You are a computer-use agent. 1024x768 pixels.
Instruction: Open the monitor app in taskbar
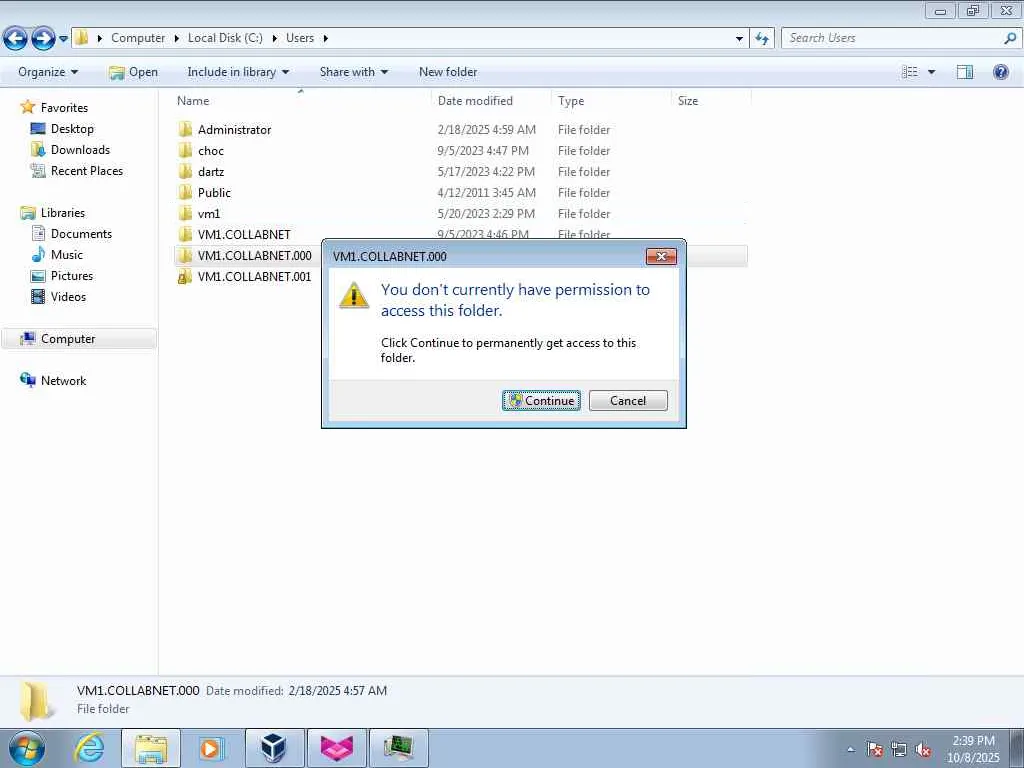pos(399,748)
